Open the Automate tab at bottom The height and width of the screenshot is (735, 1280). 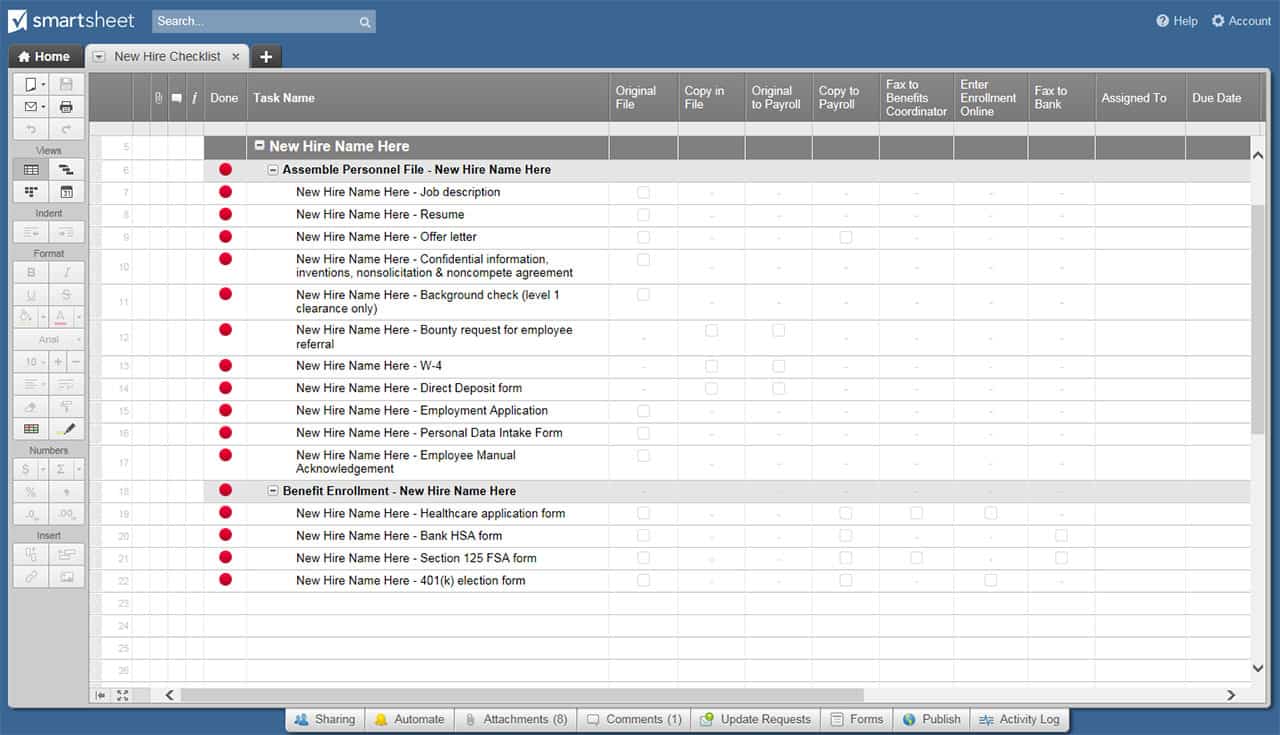(x=409, y=719)
